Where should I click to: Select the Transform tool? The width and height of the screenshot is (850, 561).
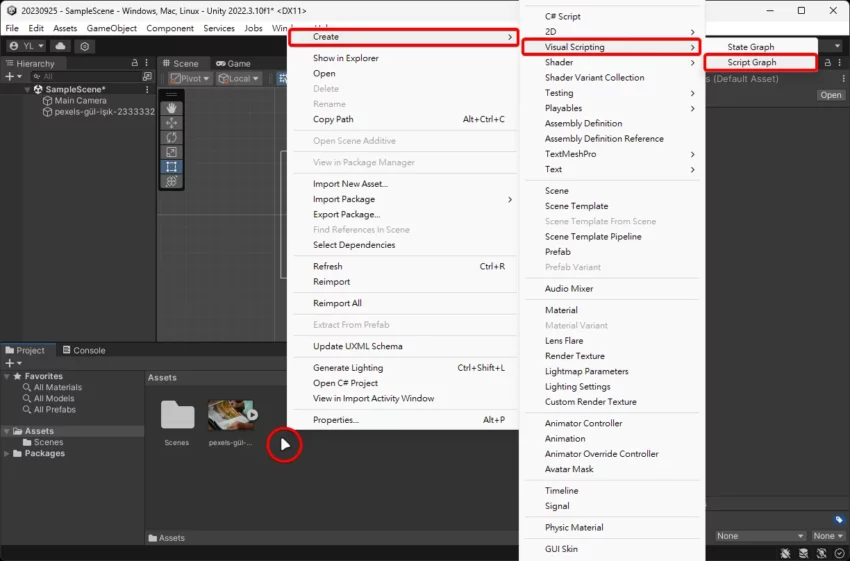[x=171, y=181]
